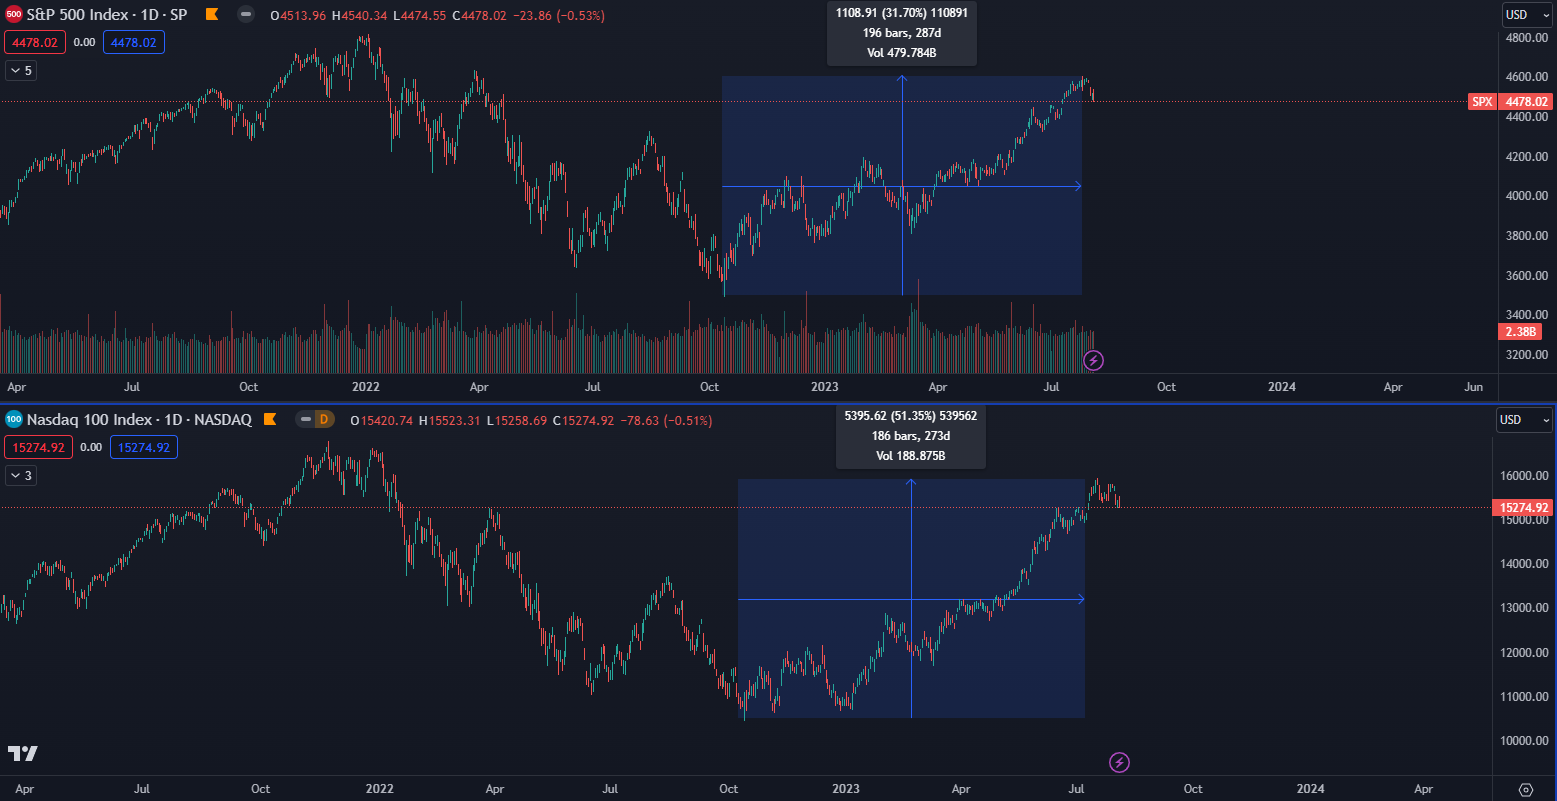This screenshot has height=801, width=1557.
Task: Toggle the delayed data 'D' indicator on Nasdaq chart
Action: 314,420
